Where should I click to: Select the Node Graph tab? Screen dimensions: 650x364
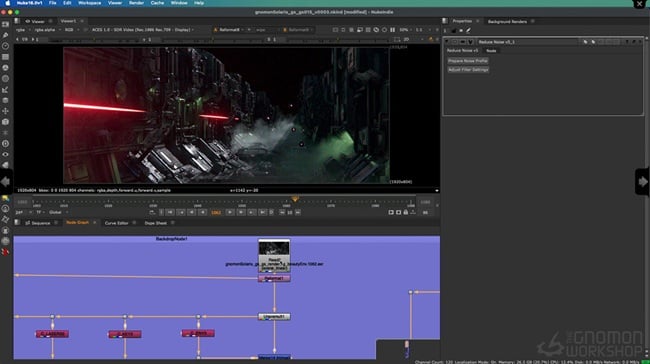click(x=78, y=223)
